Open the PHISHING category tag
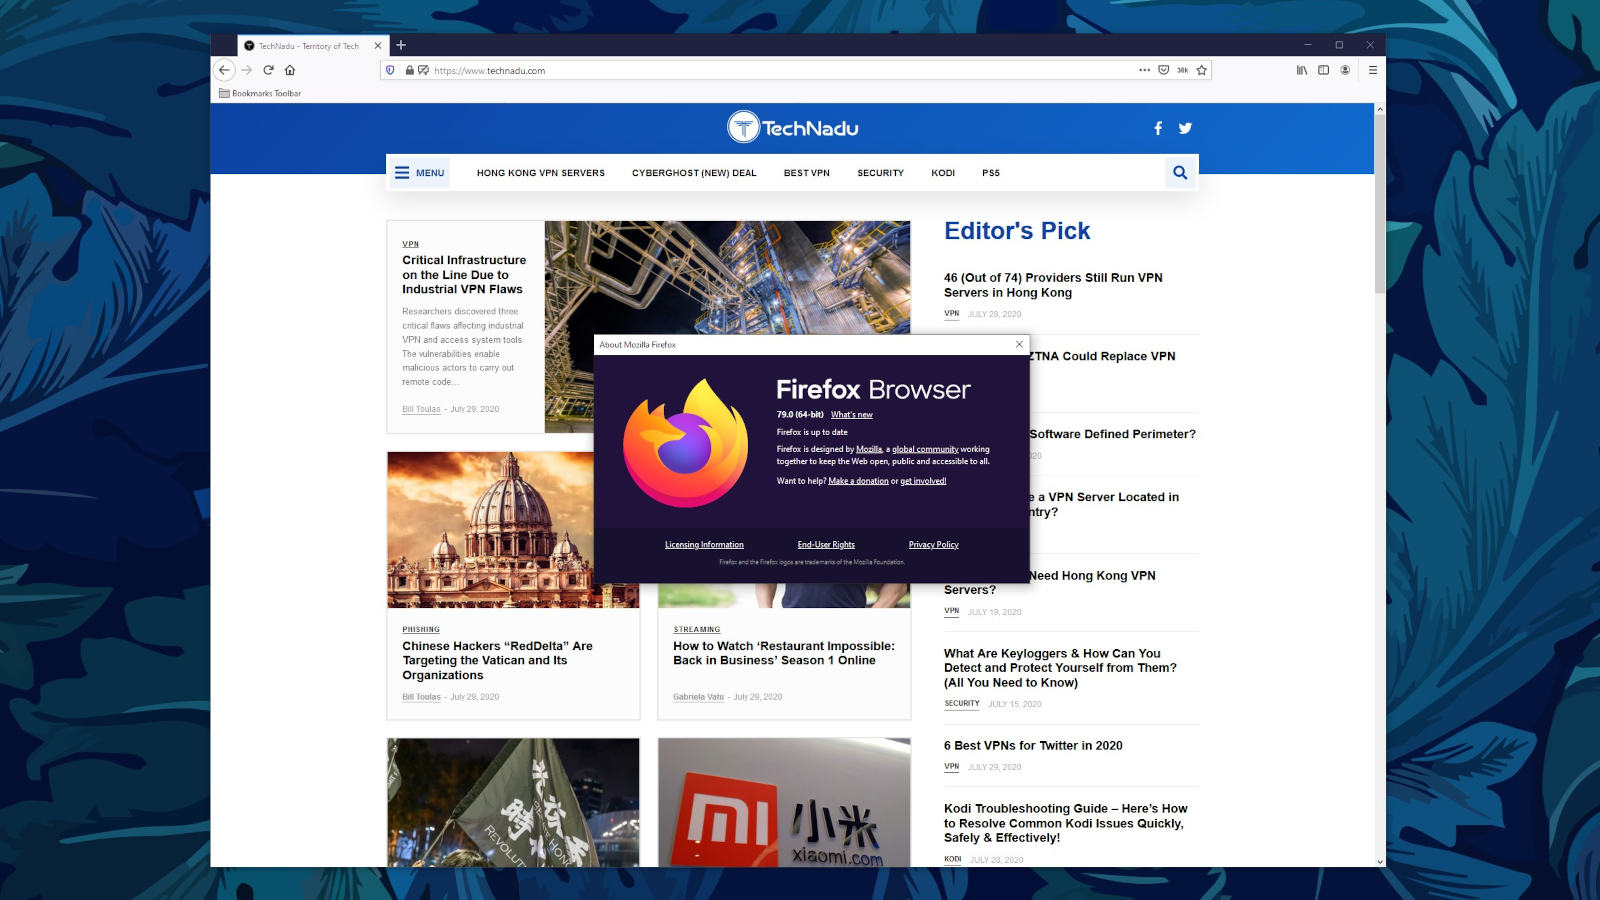1600x900 pixels. [x=421, y=630]
